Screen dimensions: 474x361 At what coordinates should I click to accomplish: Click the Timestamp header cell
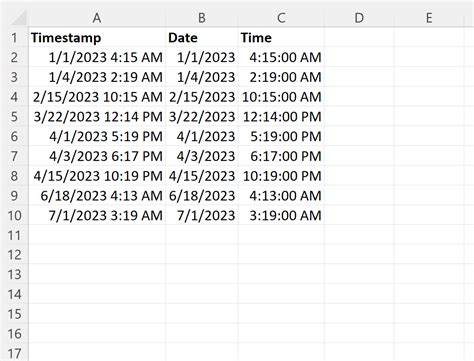(97, 37)
